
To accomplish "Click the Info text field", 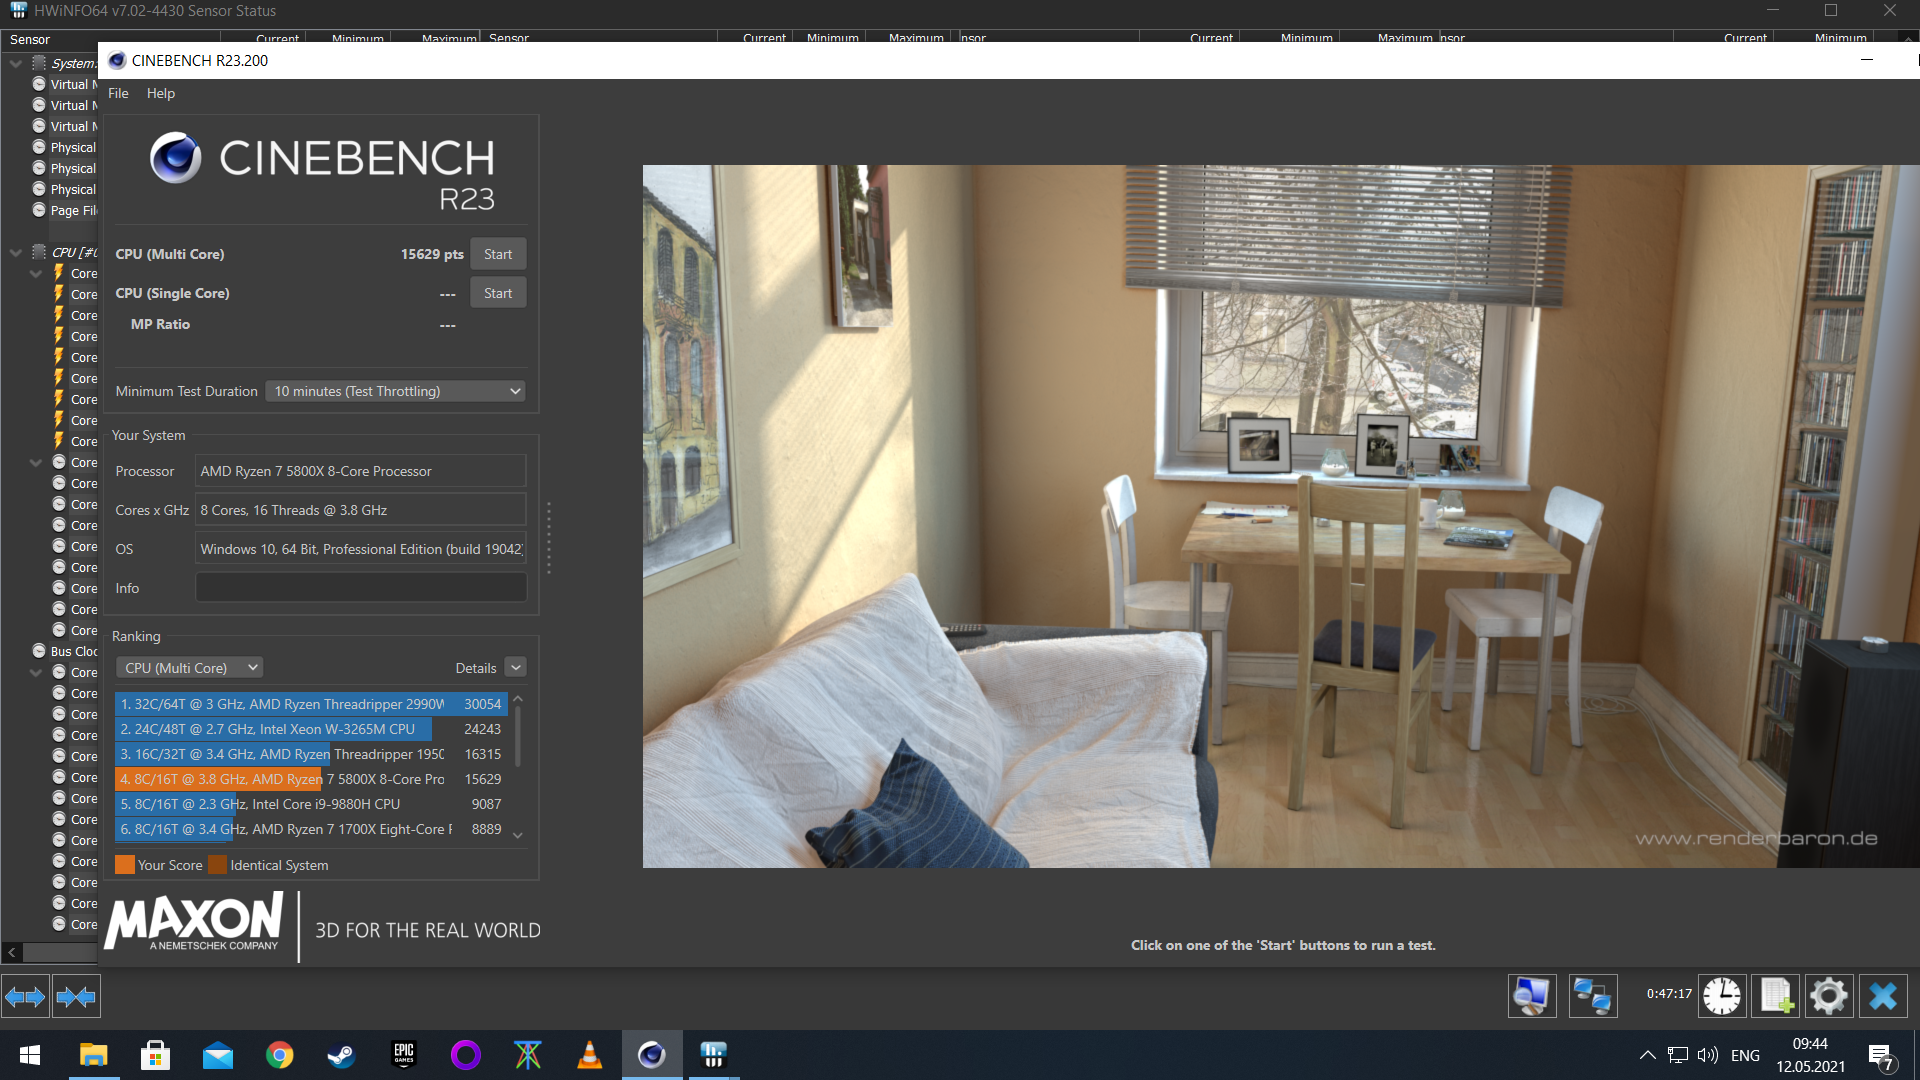I will point(360,588).
